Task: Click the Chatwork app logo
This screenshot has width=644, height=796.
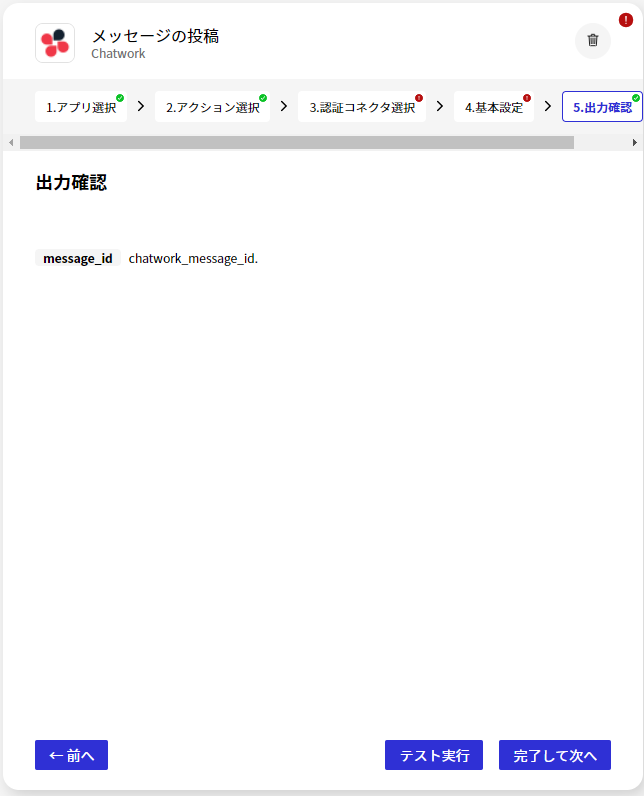Action: pyautogui.click(x=55, y=43)
